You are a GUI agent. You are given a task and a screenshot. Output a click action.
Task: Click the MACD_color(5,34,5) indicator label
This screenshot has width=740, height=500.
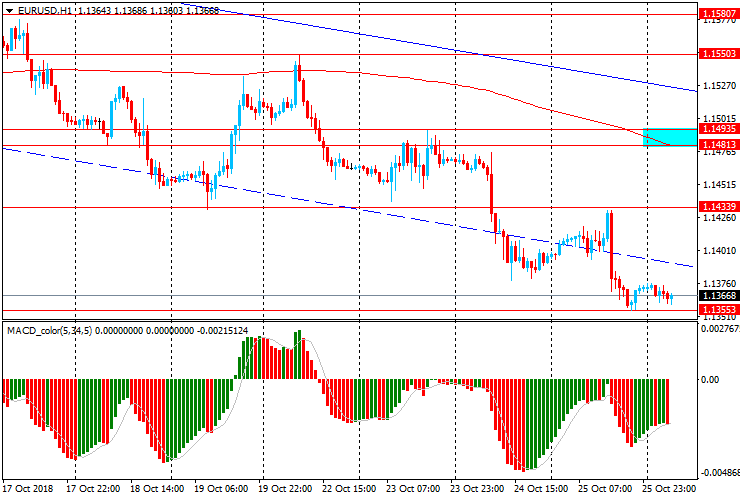[x=50, y=331]
